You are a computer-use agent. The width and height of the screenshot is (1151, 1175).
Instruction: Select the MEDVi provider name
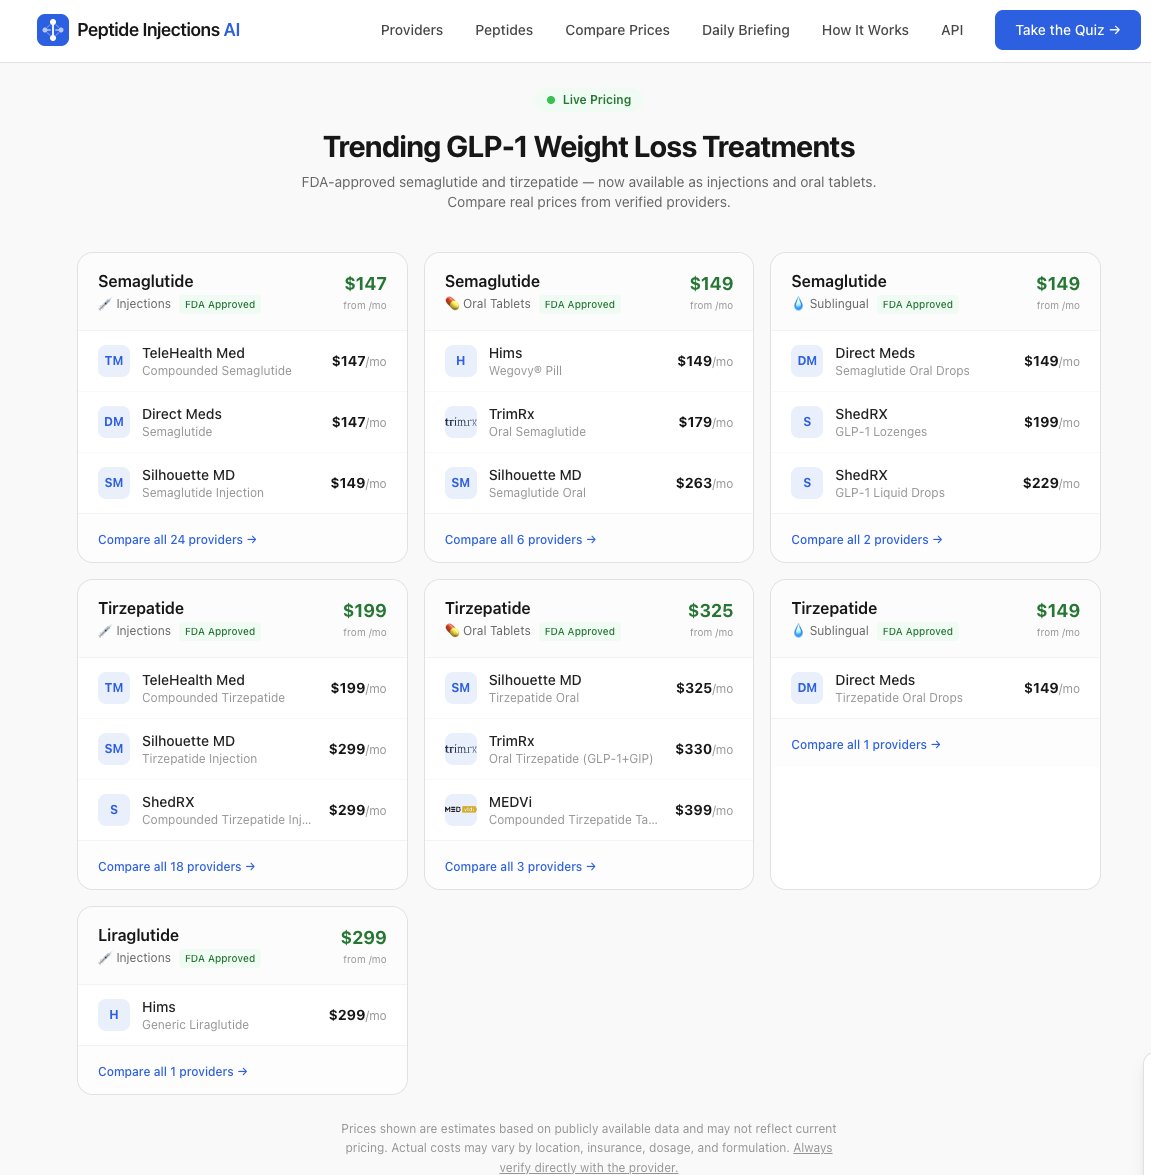(510, 802)
